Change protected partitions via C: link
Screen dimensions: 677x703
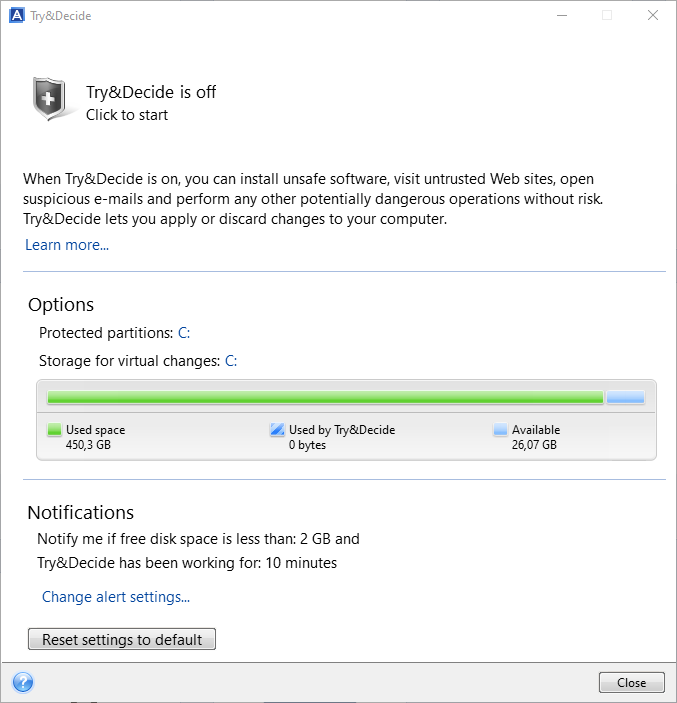184,333
